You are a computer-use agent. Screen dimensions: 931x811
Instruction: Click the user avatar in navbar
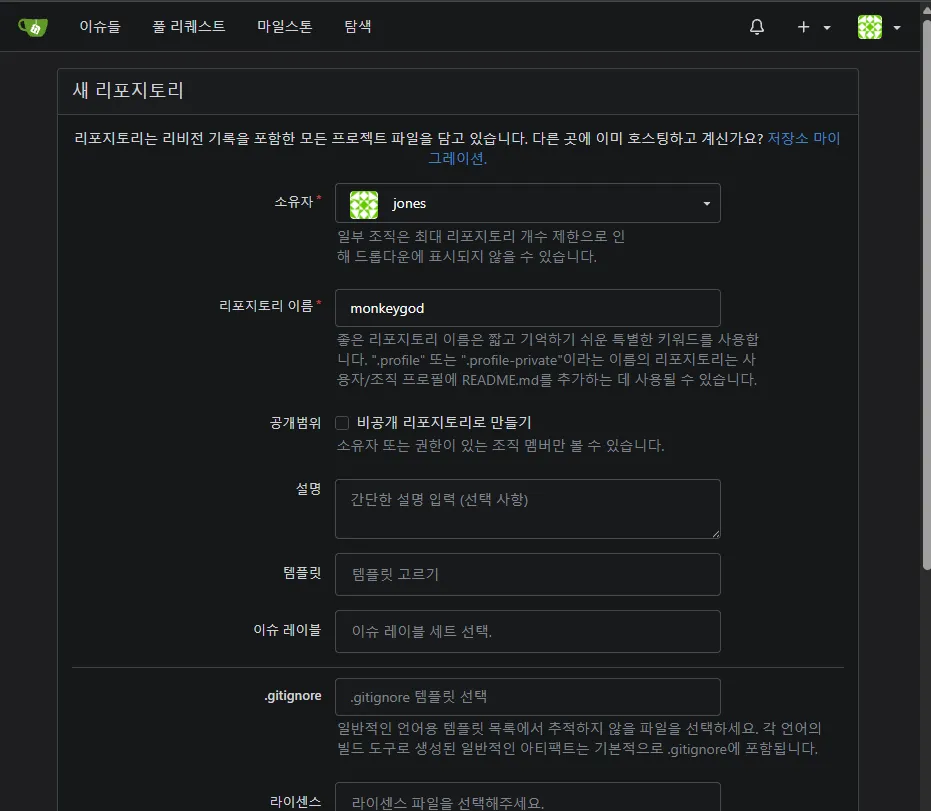tap(869, 27)
